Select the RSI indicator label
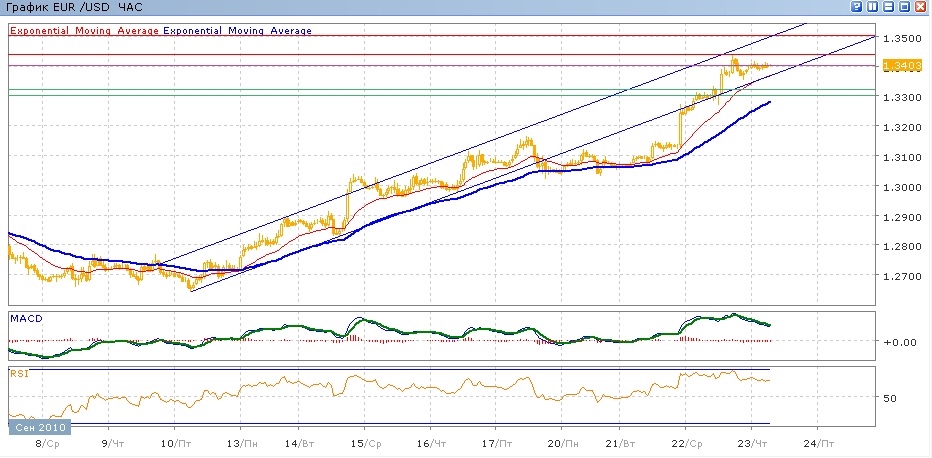This screenshot has width=932, height=458. click(x=19, y=373)
